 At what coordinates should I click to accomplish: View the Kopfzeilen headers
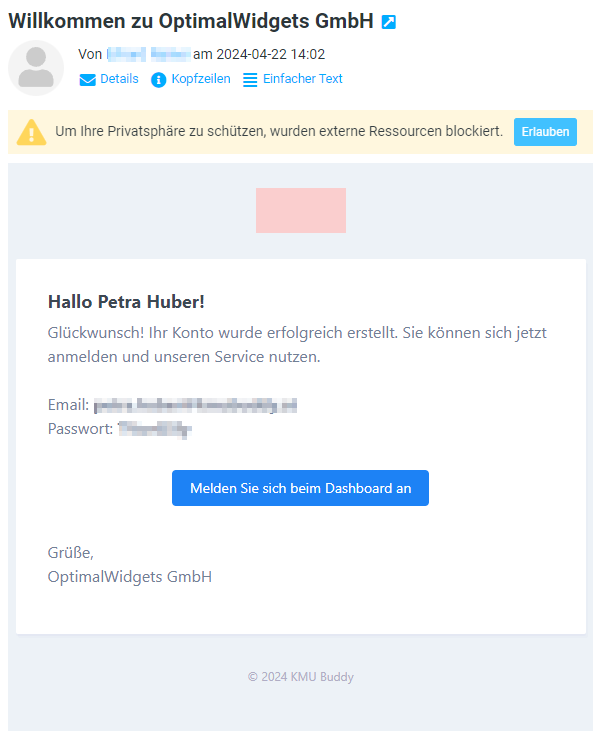[201, 79]
